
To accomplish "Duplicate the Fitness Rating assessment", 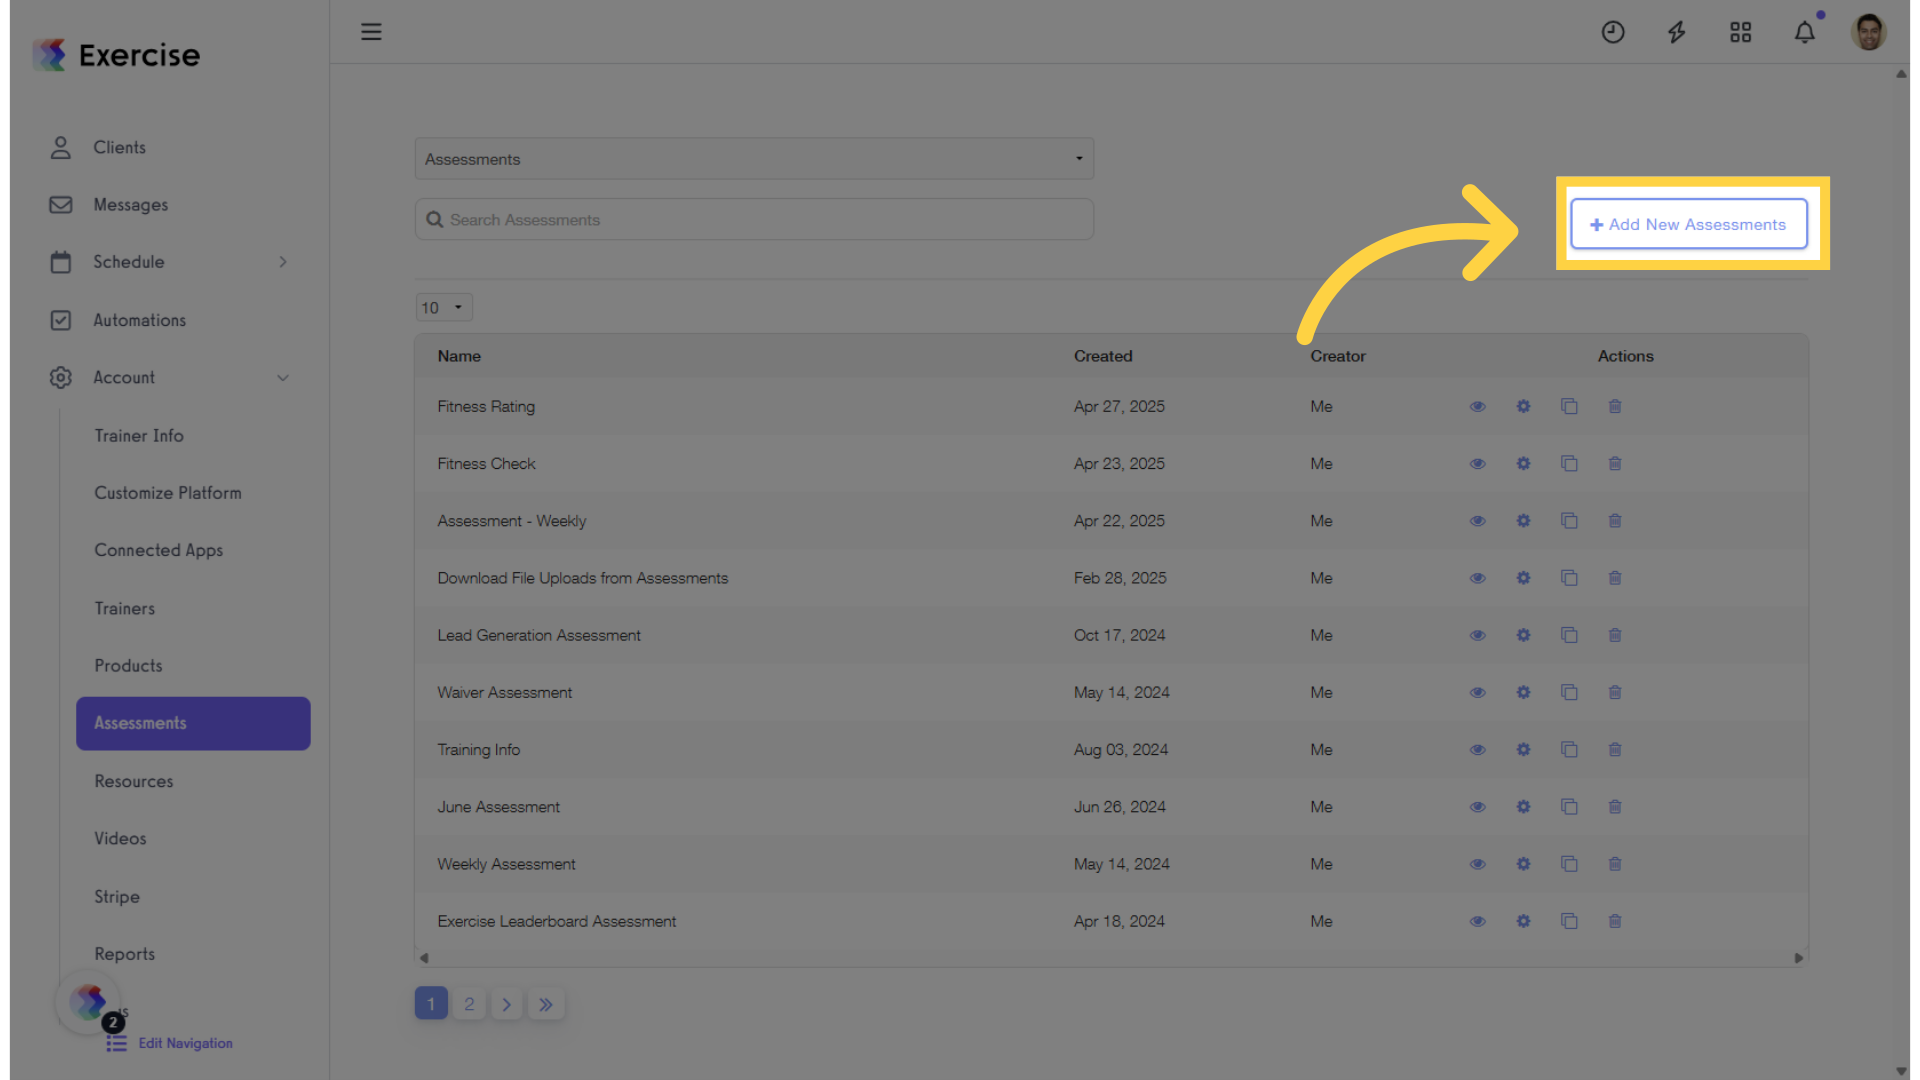I will tap(1569, 406).
